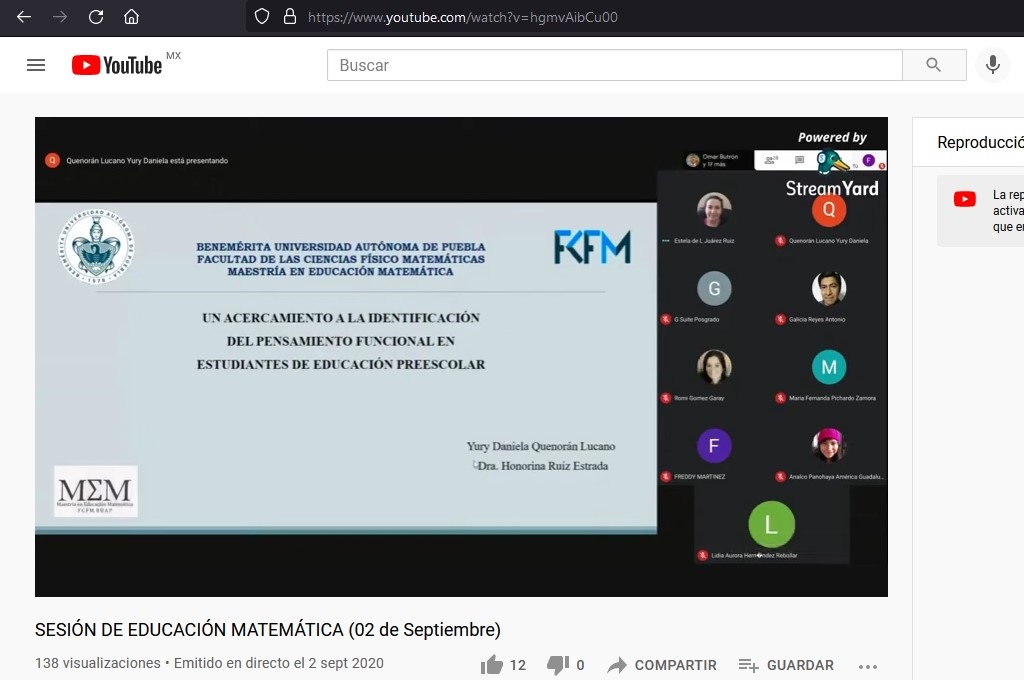Start voice search with the microphone
This screenshot has height=680, width=1024.
(993, 65)
